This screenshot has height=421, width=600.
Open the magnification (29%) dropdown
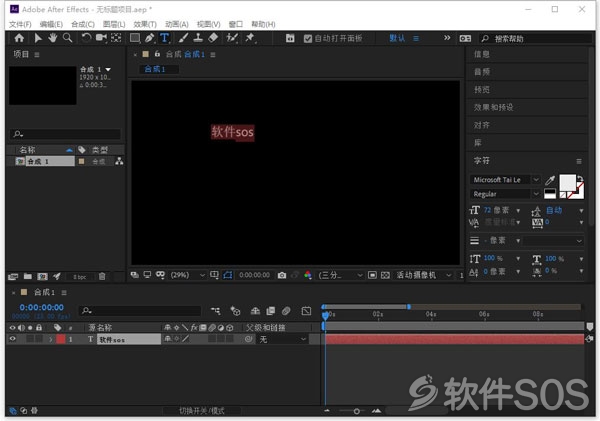188,275
